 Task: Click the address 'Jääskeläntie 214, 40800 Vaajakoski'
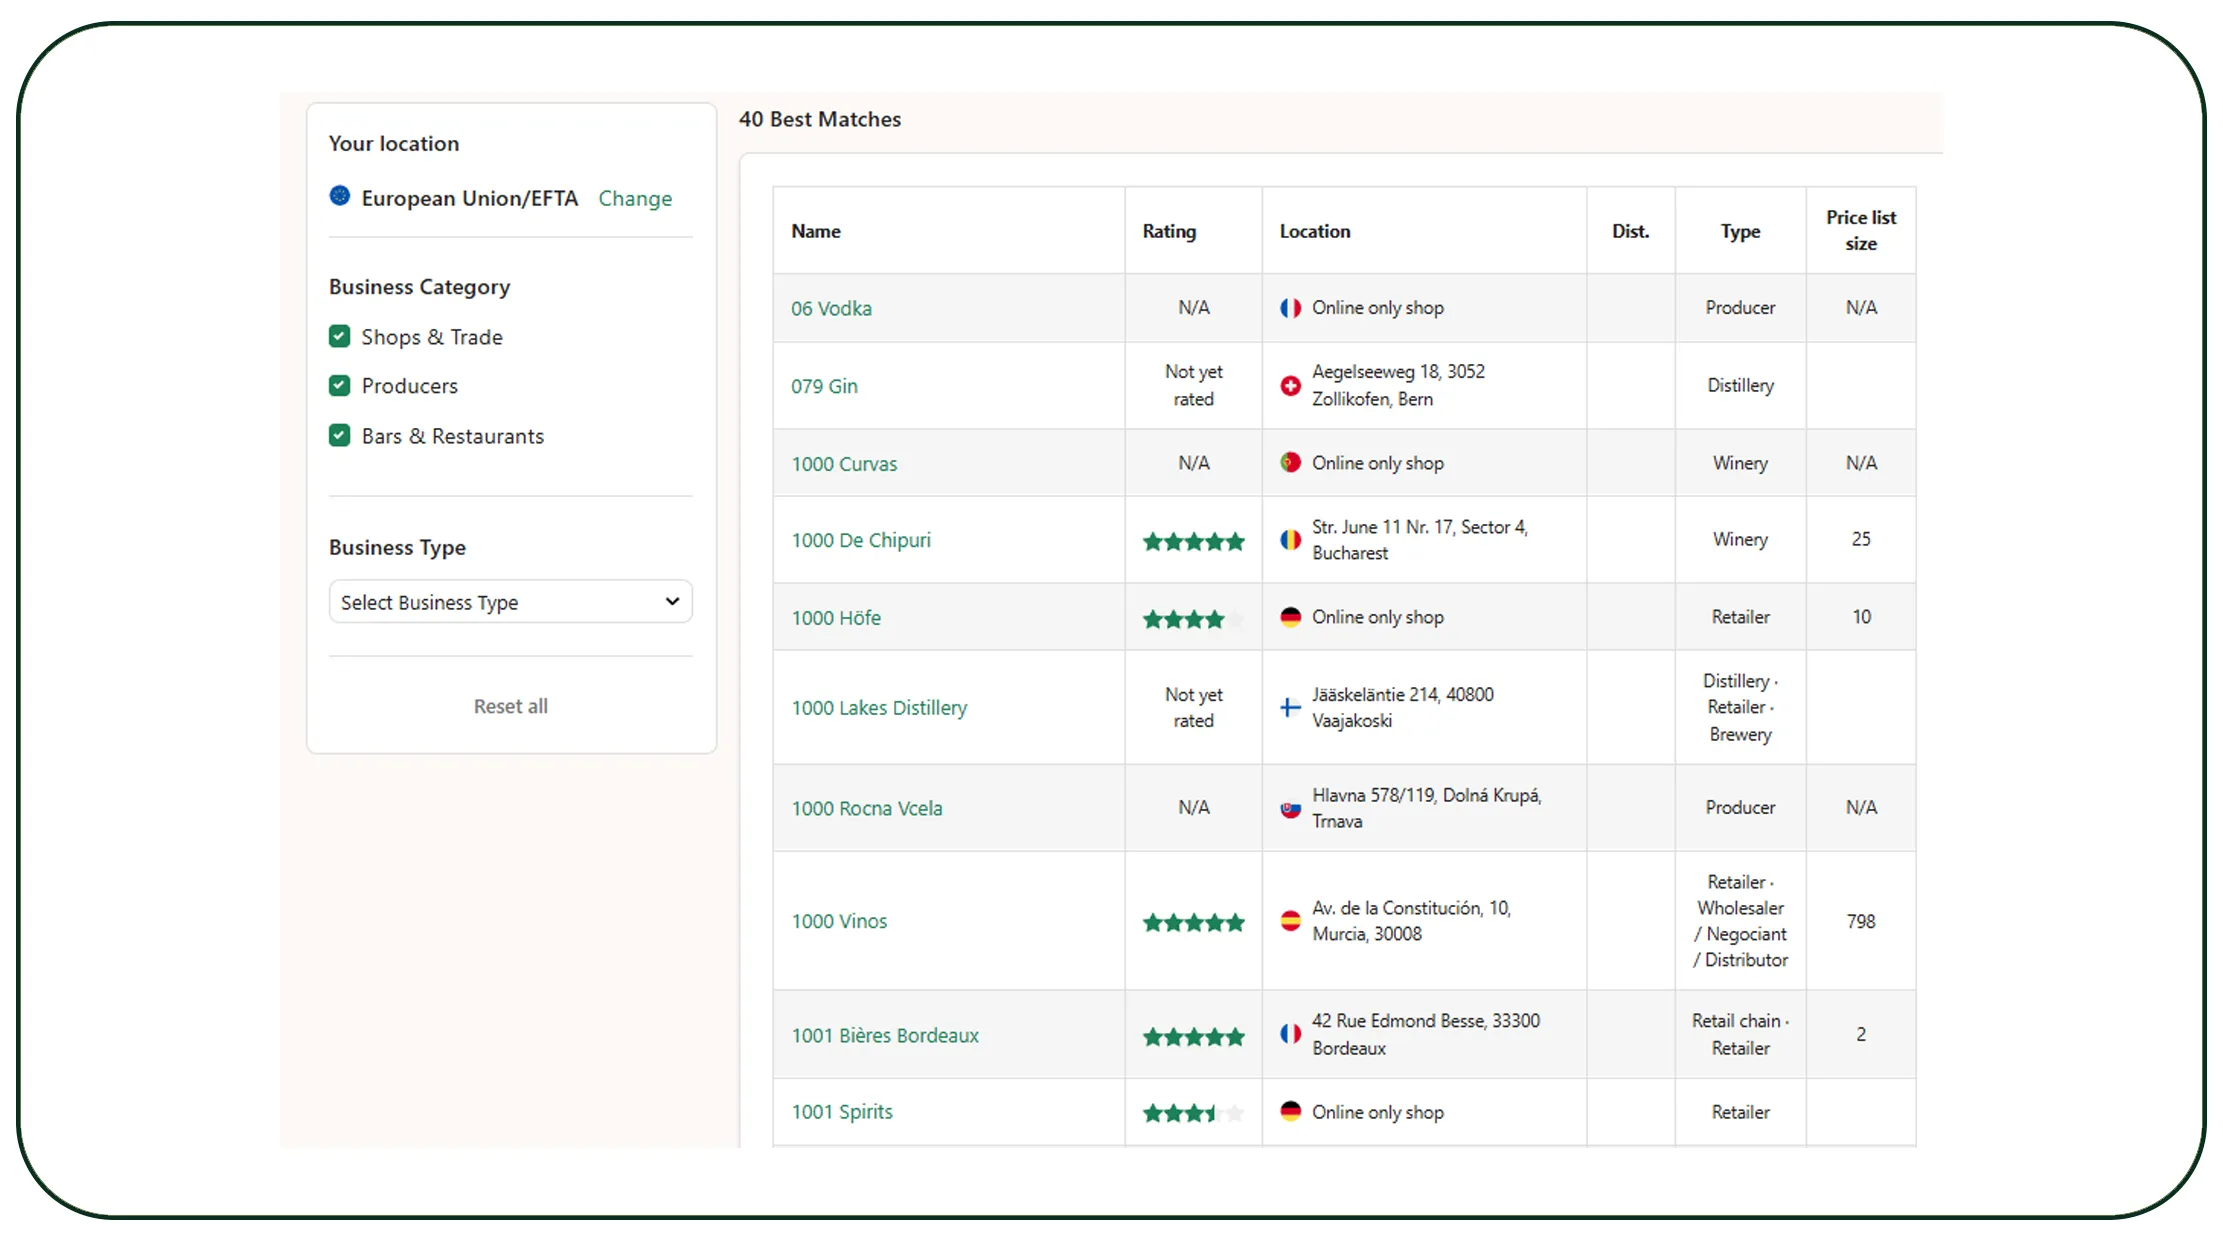coord(1403,707)
